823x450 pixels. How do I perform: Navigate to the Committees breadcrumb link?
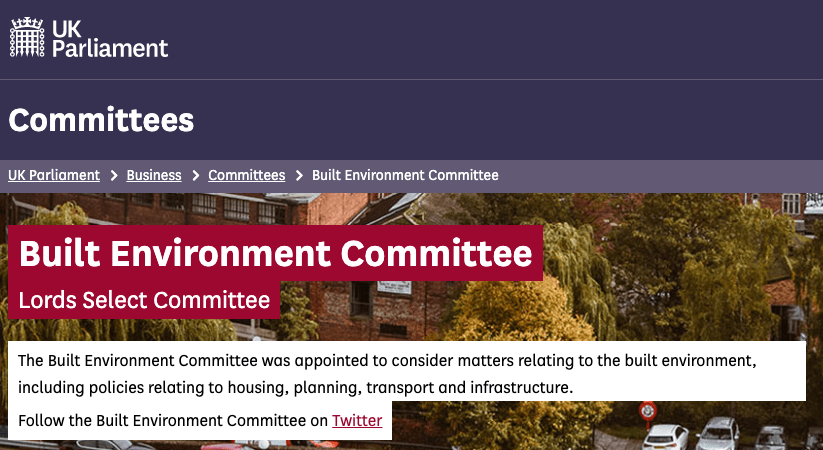point(246,175)
